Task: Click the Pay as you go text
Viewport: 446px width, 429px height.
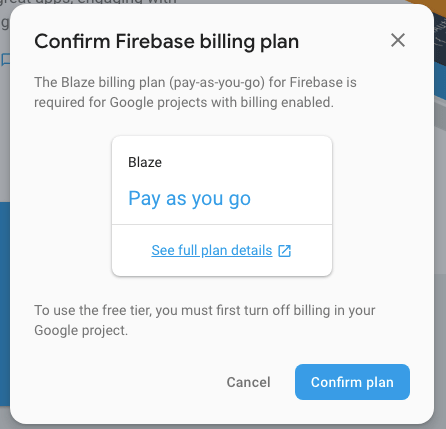Action: [x=189, y=199]
